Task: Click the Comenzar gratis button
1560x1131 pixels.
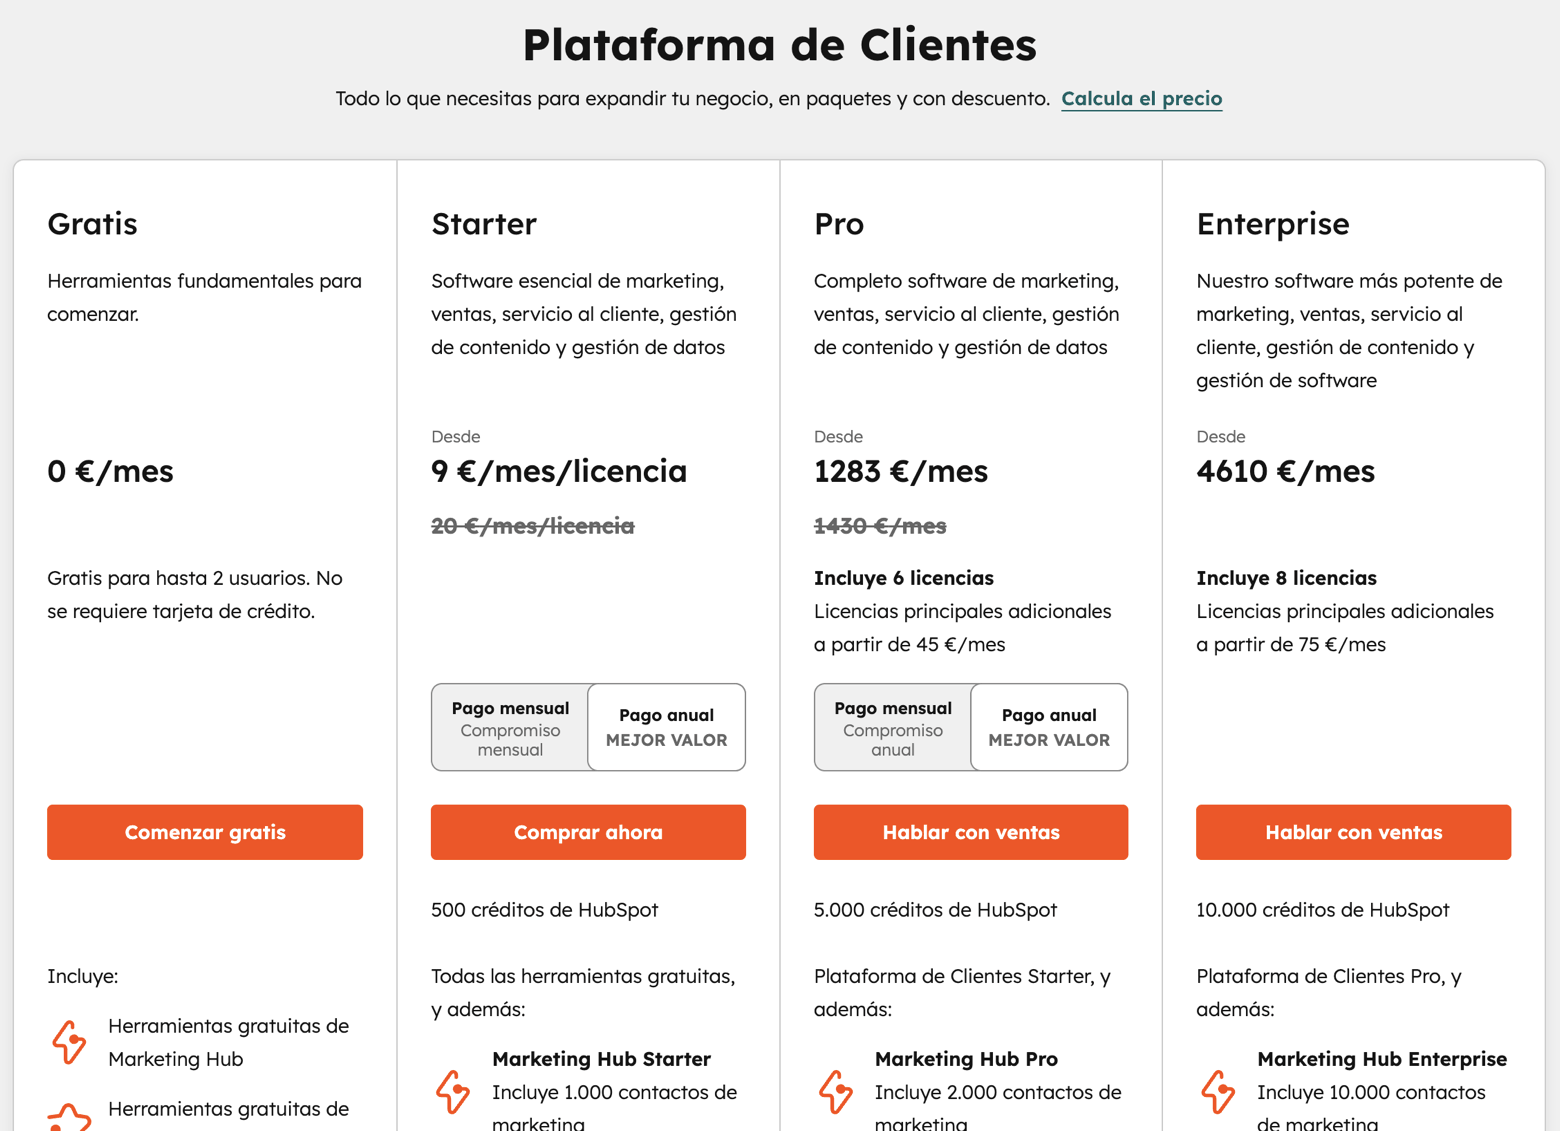Action: [204, 832]
